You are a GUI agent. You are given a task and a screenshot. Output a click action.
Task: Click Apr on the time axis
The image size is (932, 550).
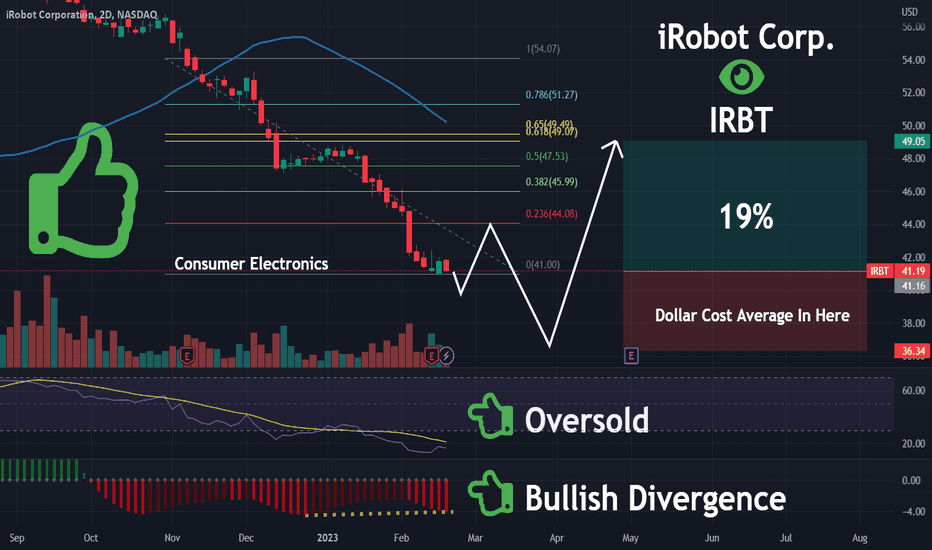tap(556, 538)
